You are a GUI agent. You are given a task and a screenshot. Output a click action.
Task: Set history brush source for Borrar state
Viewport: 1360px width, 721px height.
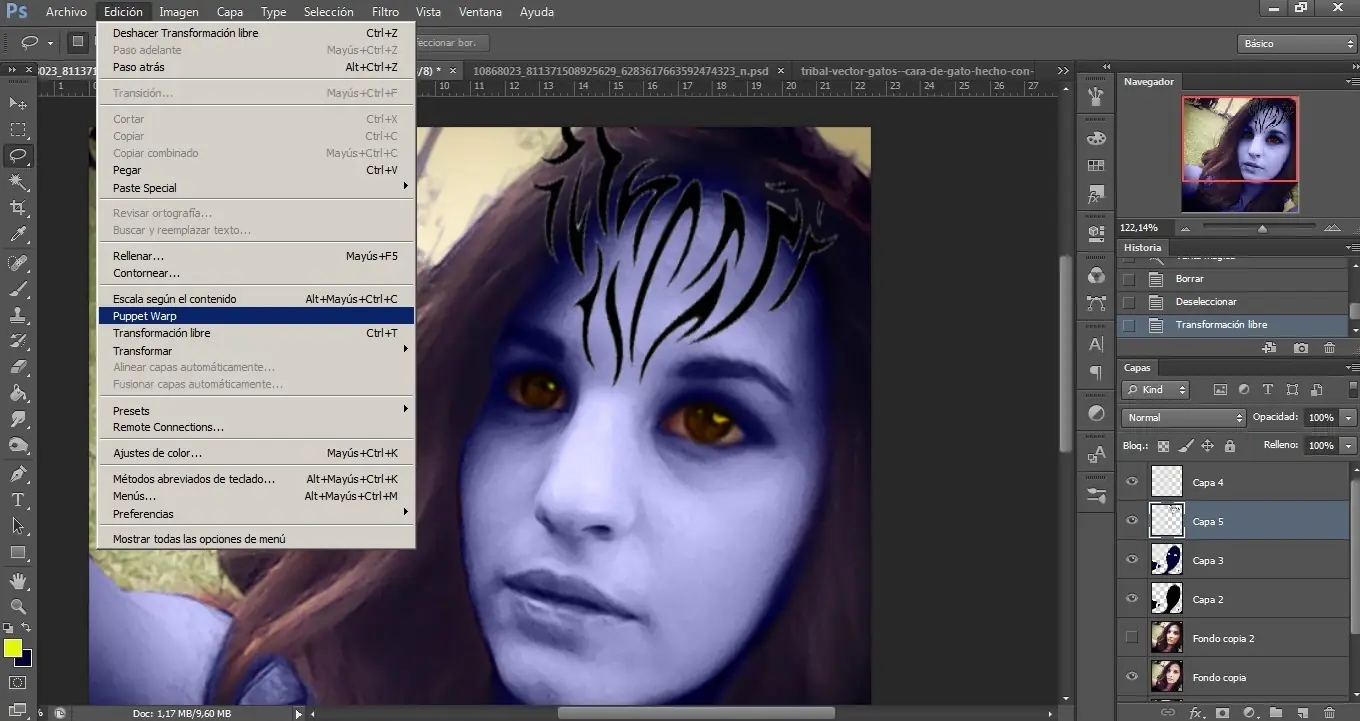pos(1129,279)
